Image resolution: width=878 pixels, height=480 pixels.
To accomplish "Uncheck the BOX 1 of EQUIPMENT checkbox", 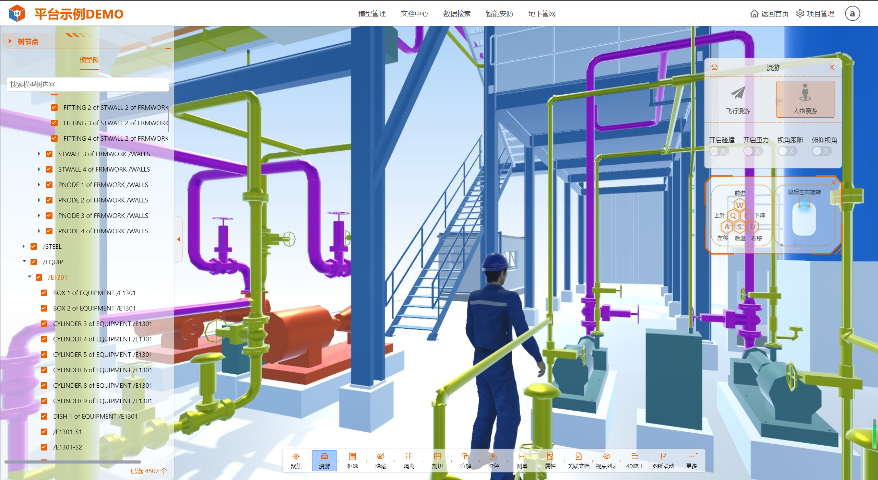I will click(44, 293).
